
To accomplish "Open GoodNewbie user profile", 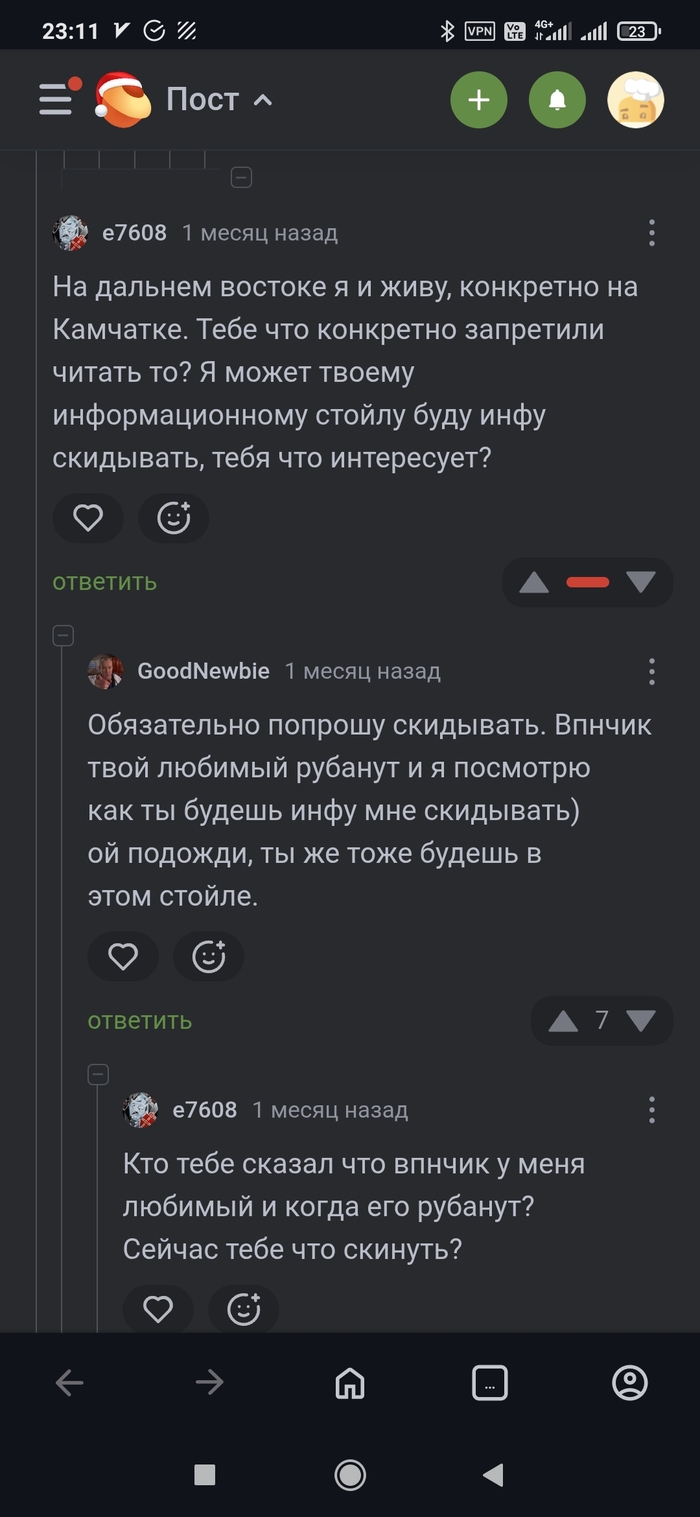I will tap(203, 671).
